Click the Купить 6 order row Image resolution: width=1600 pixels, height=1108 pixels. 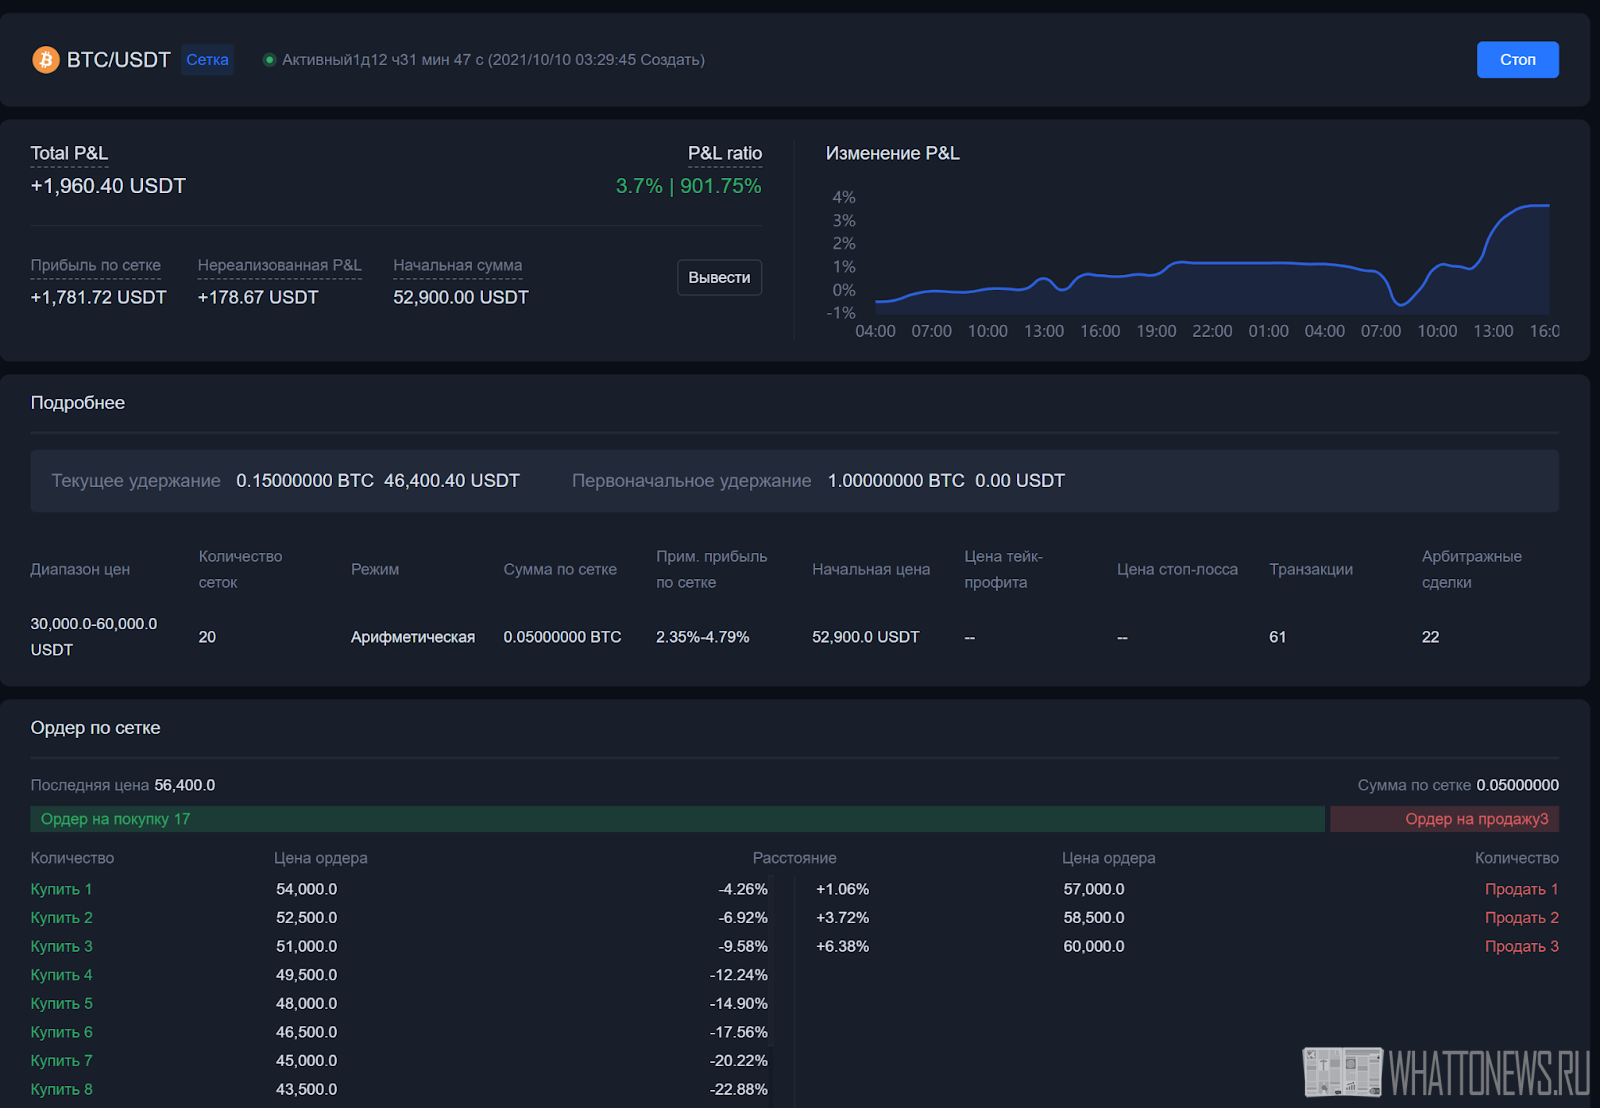point(399,1032)
